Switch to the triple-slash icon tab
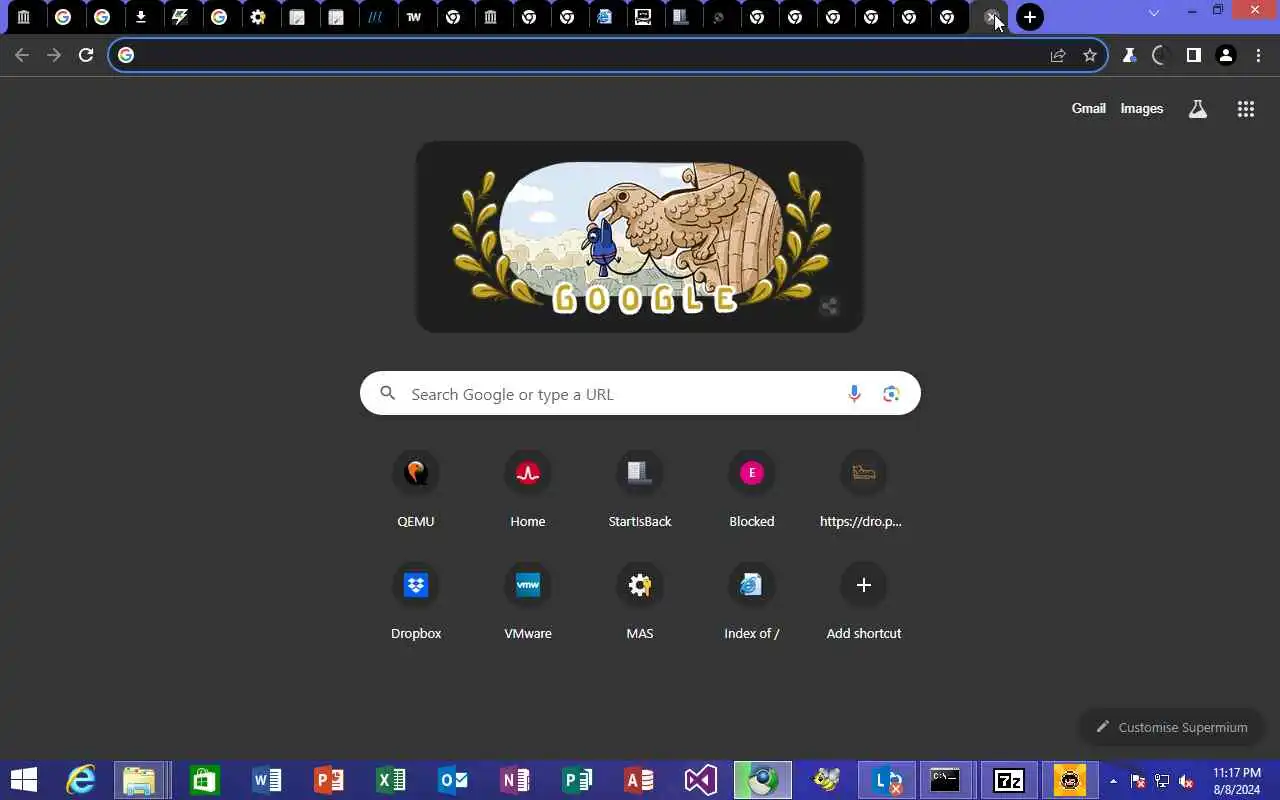 (x=375, y=17)
